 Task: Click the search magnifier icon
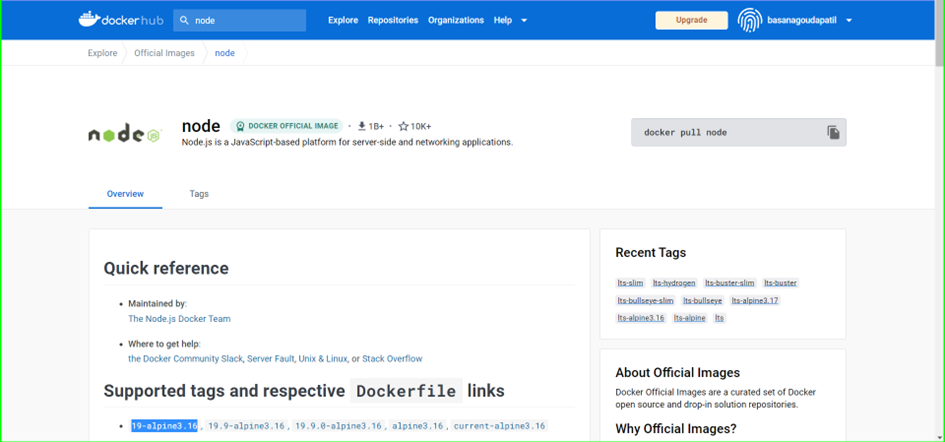coord(184,20)
